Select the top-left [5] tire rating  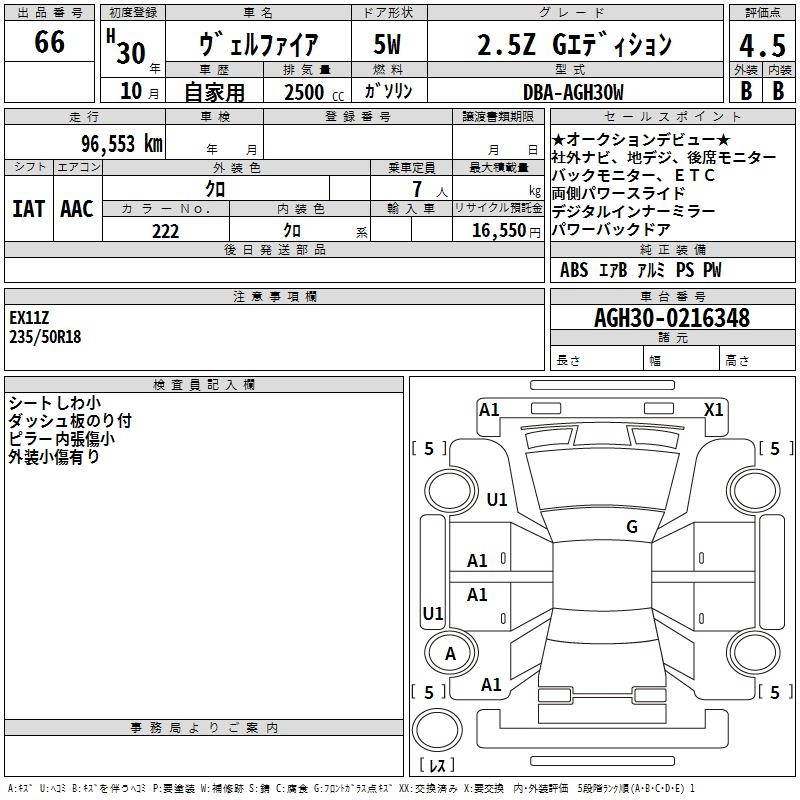pyautogui.click(x=428, y=449)
